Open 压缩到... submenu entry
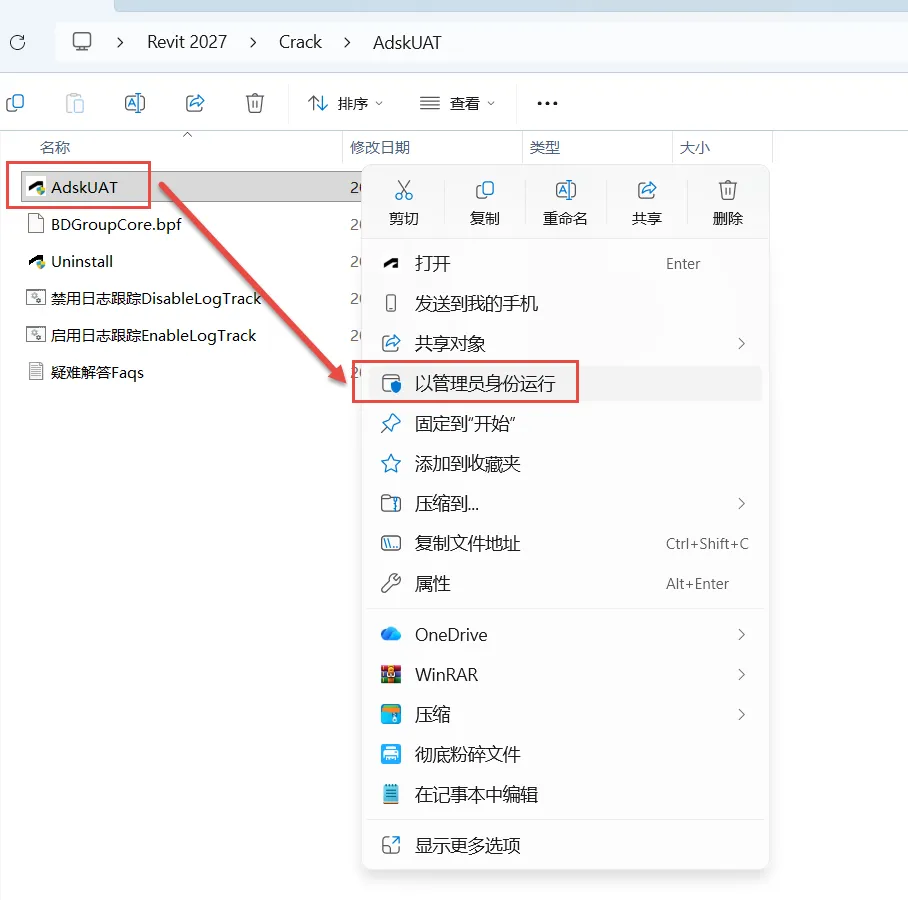The image size is (908, 900). pos(565,503)
